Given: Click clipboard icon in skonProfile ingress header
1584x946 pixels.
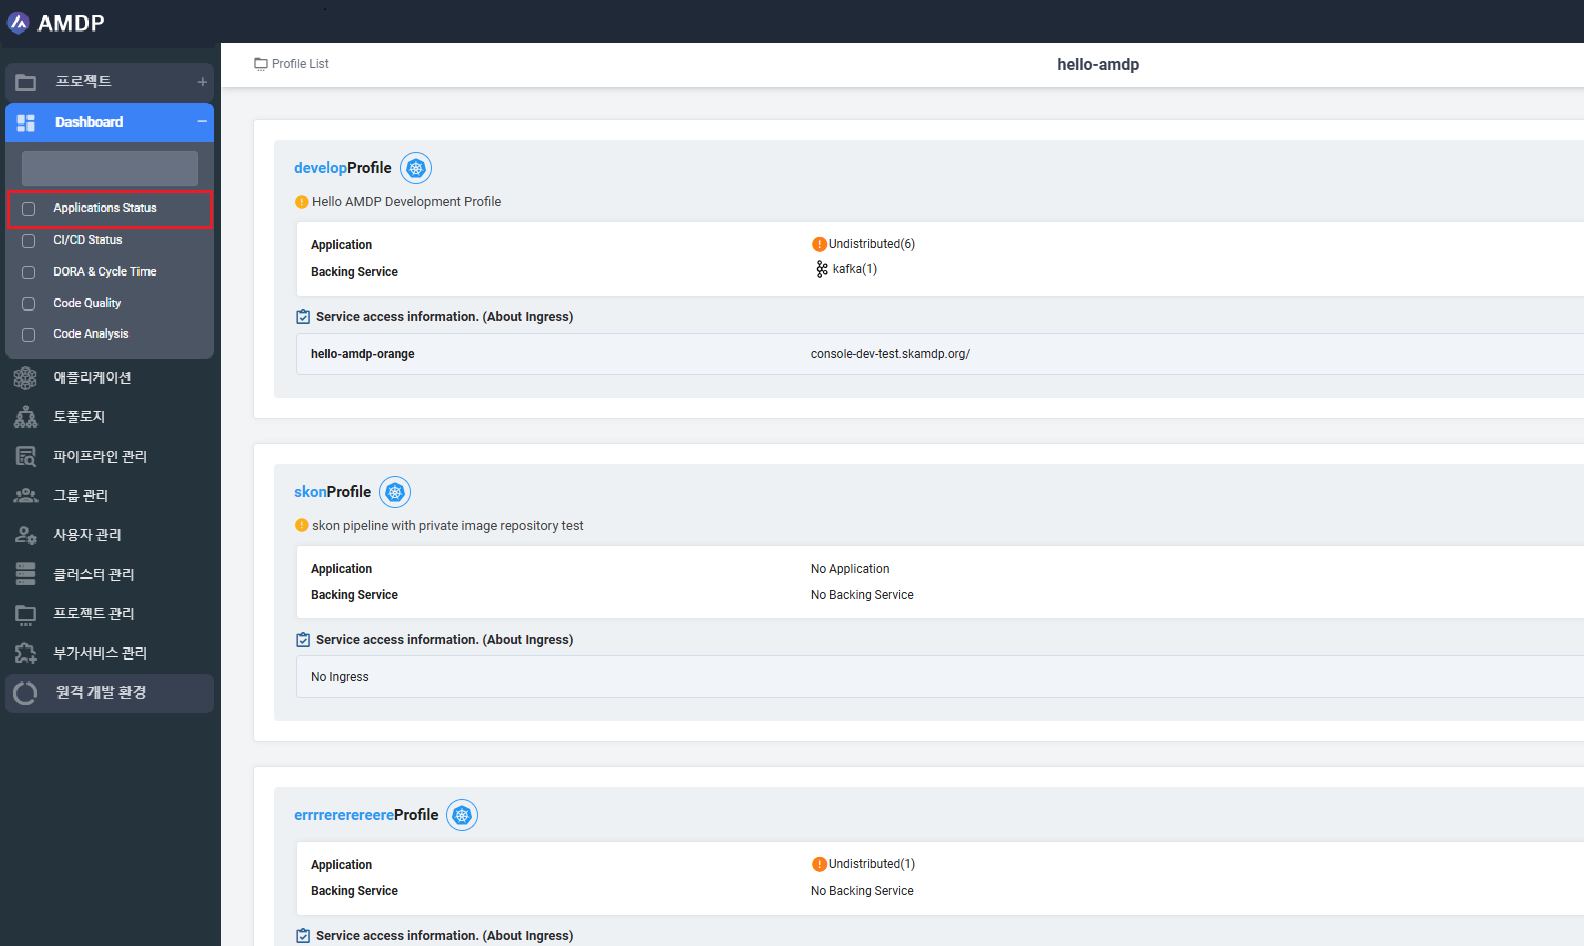Looking at the screenshot, I should (303, 640).
